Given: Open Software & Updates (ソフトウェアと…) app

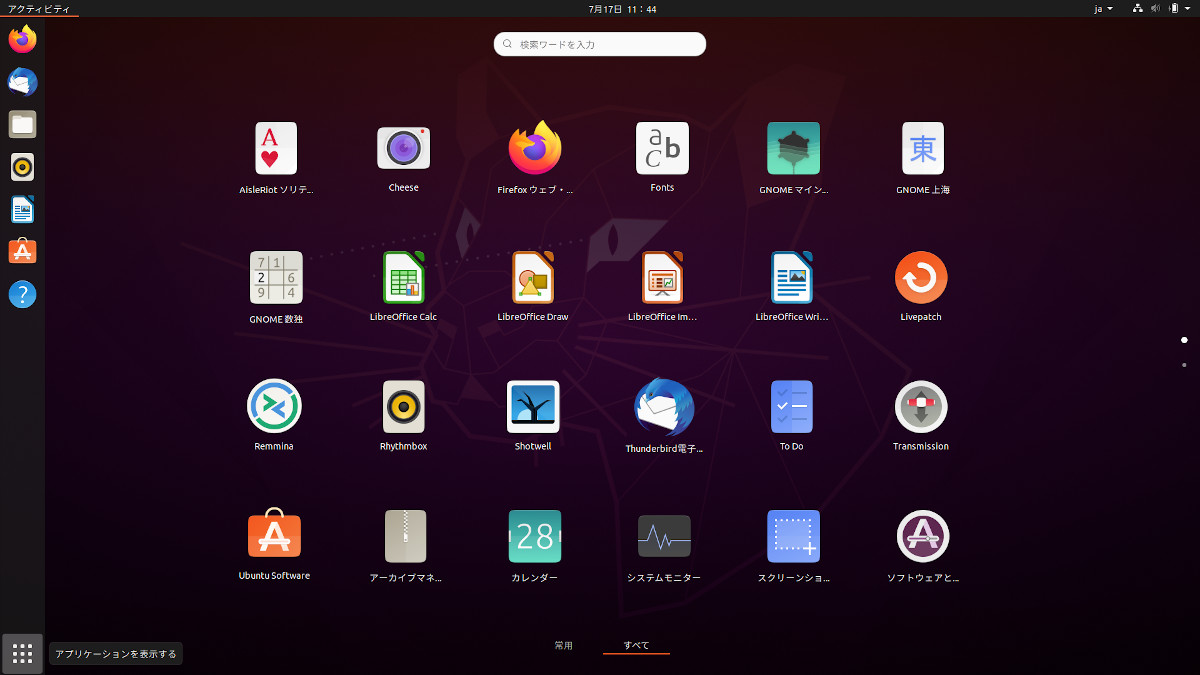Looking at the screenshot, I should pos(923,536).
